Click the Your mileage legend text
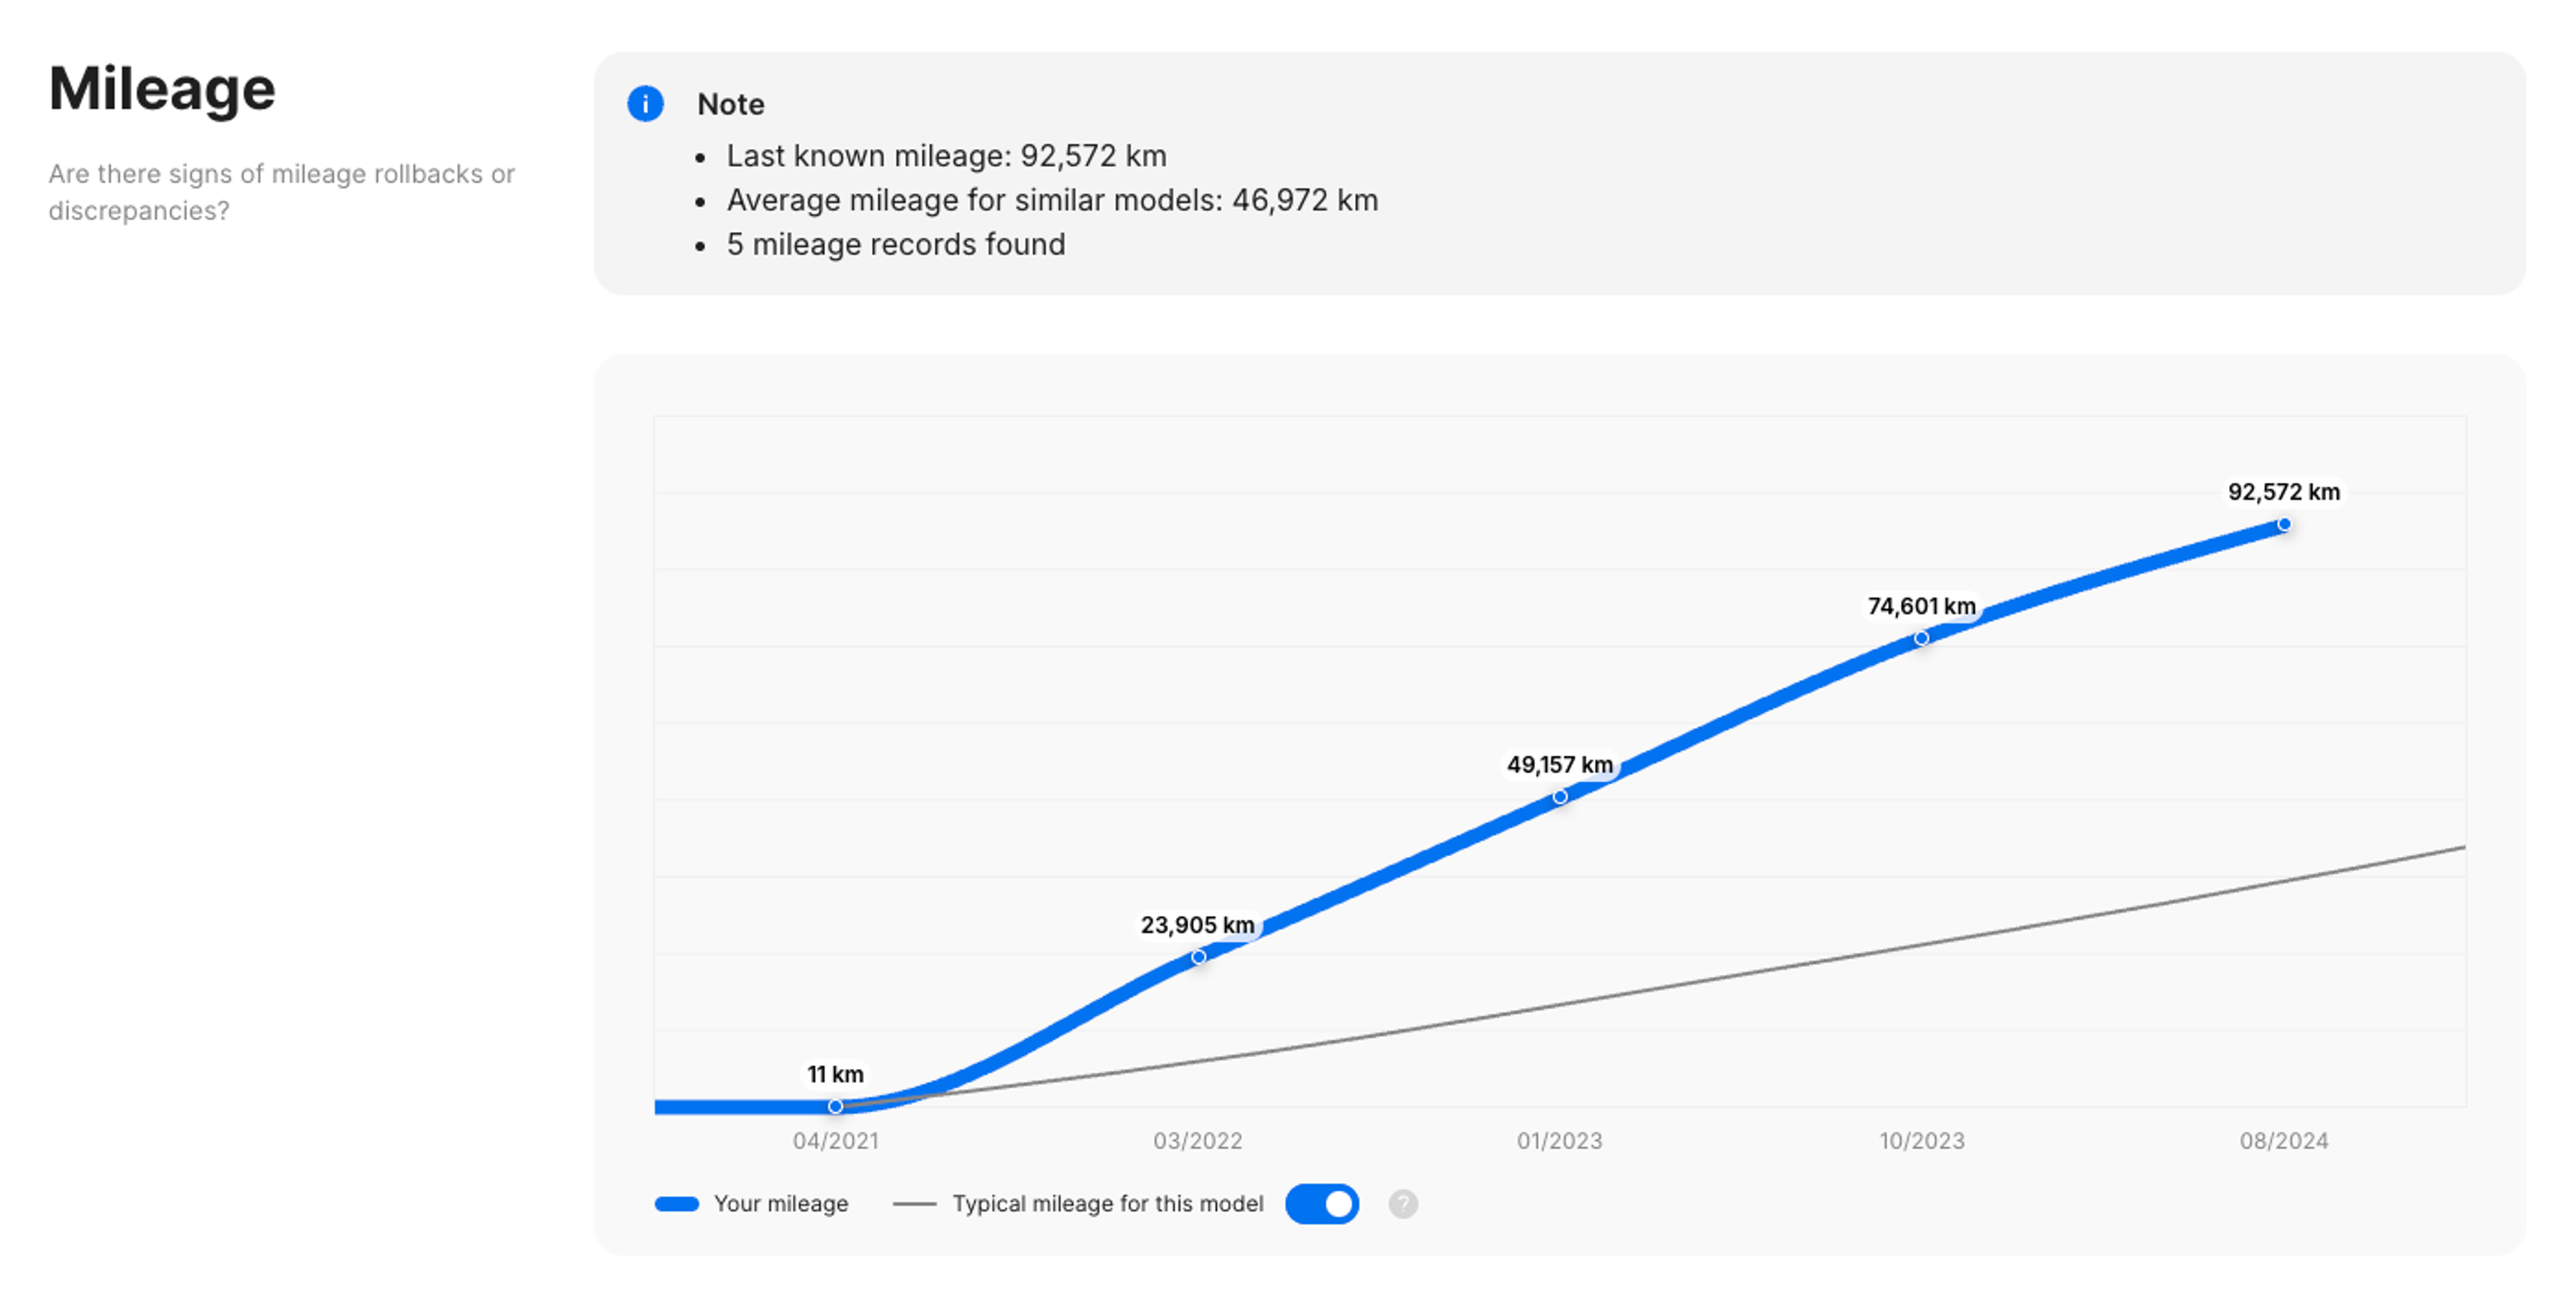This screenshot has height=1303, width=2576. pos(780,1203)
